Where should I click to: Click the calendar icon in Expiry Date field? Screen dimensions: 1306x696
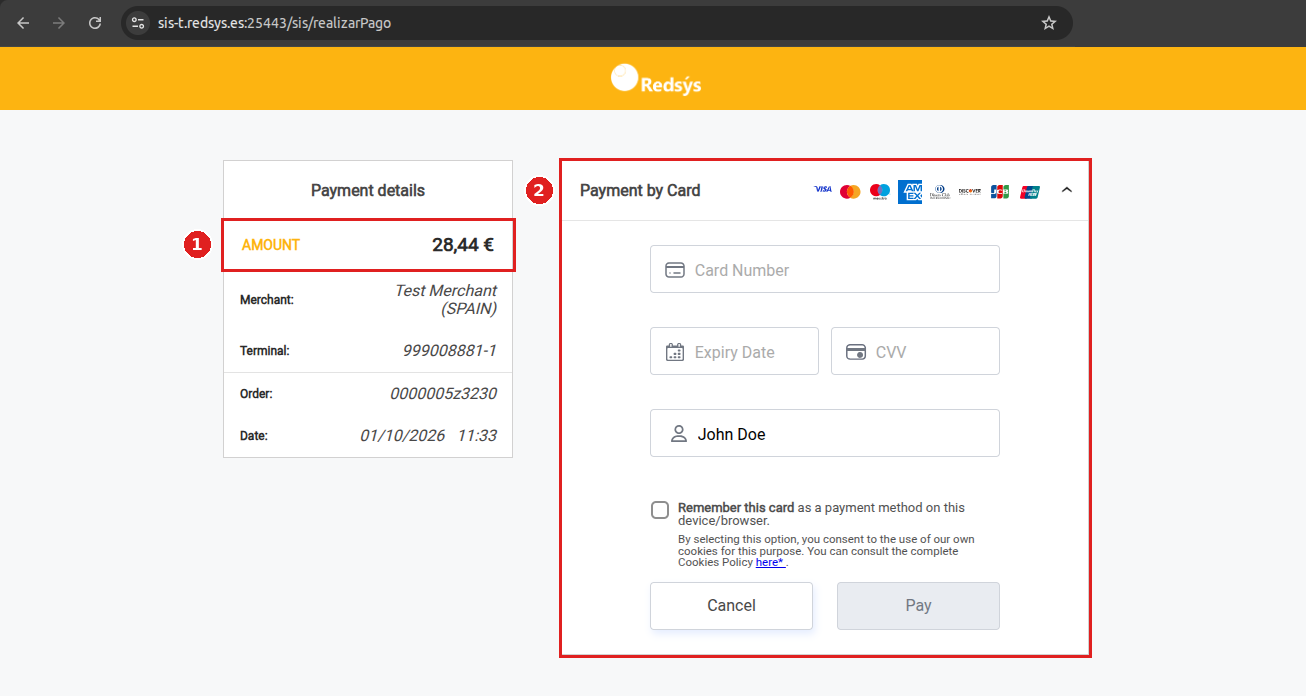(x=675, y=352)
